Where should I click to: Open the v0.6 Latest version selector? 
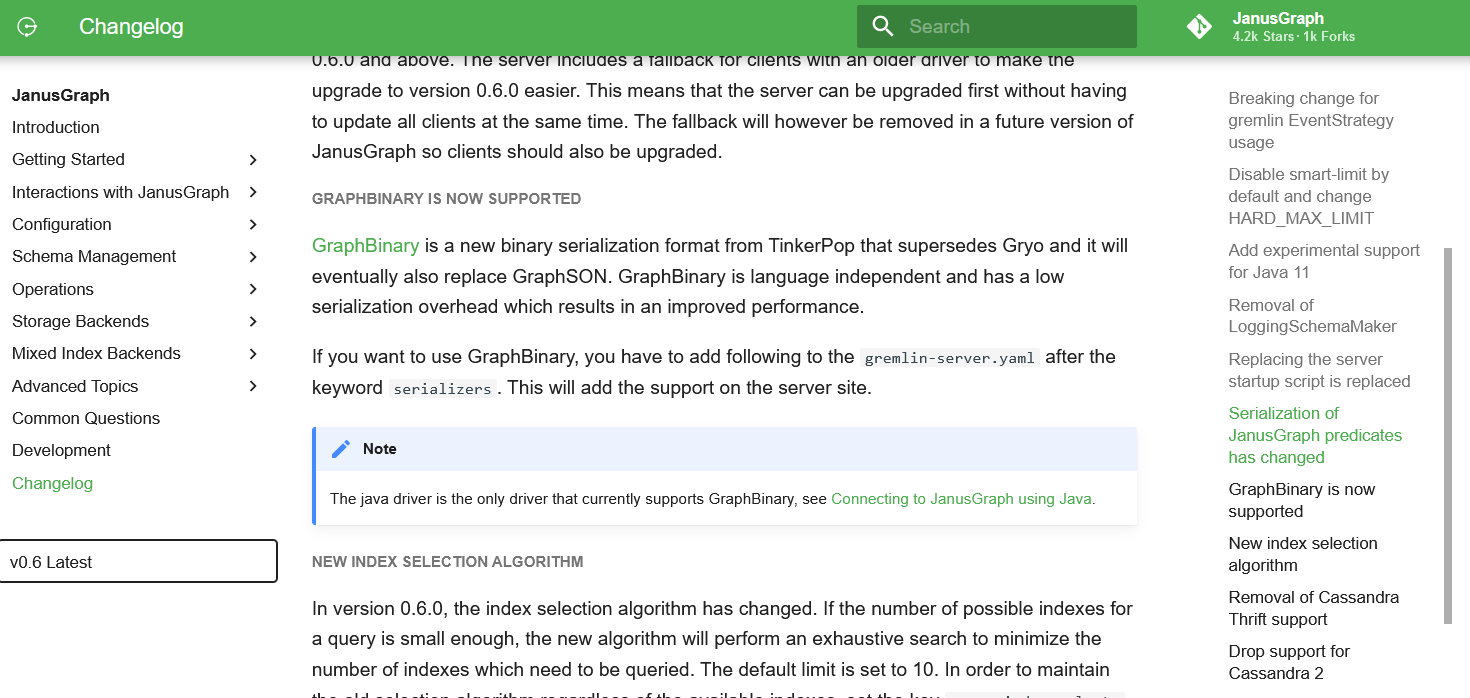tap(138, 561)
